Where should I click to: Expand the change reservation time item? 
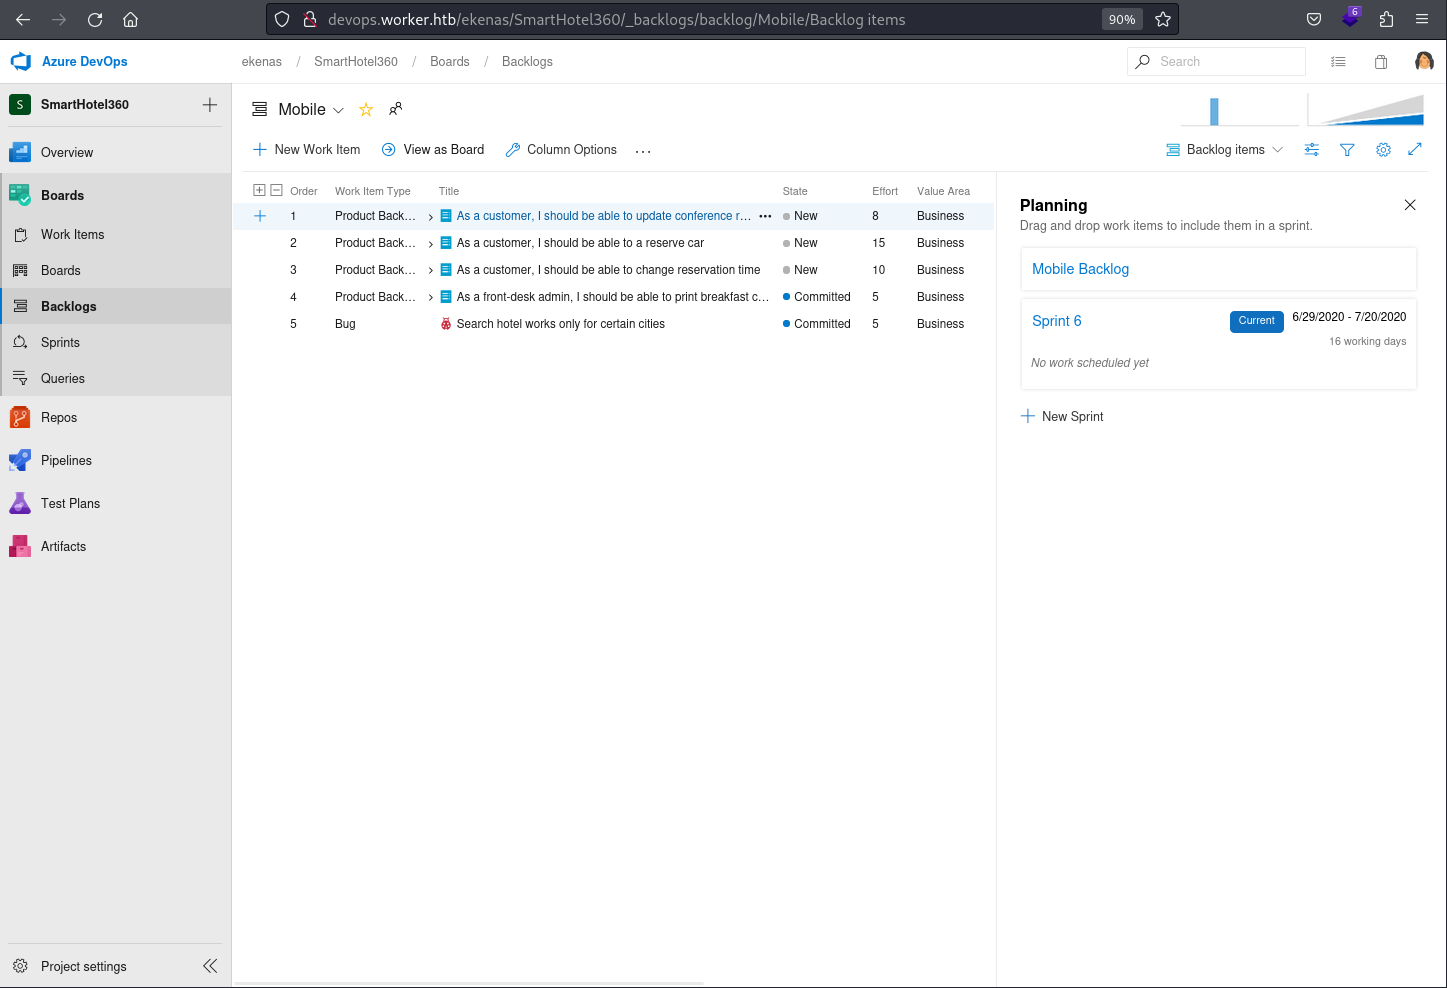pos(431,270)
